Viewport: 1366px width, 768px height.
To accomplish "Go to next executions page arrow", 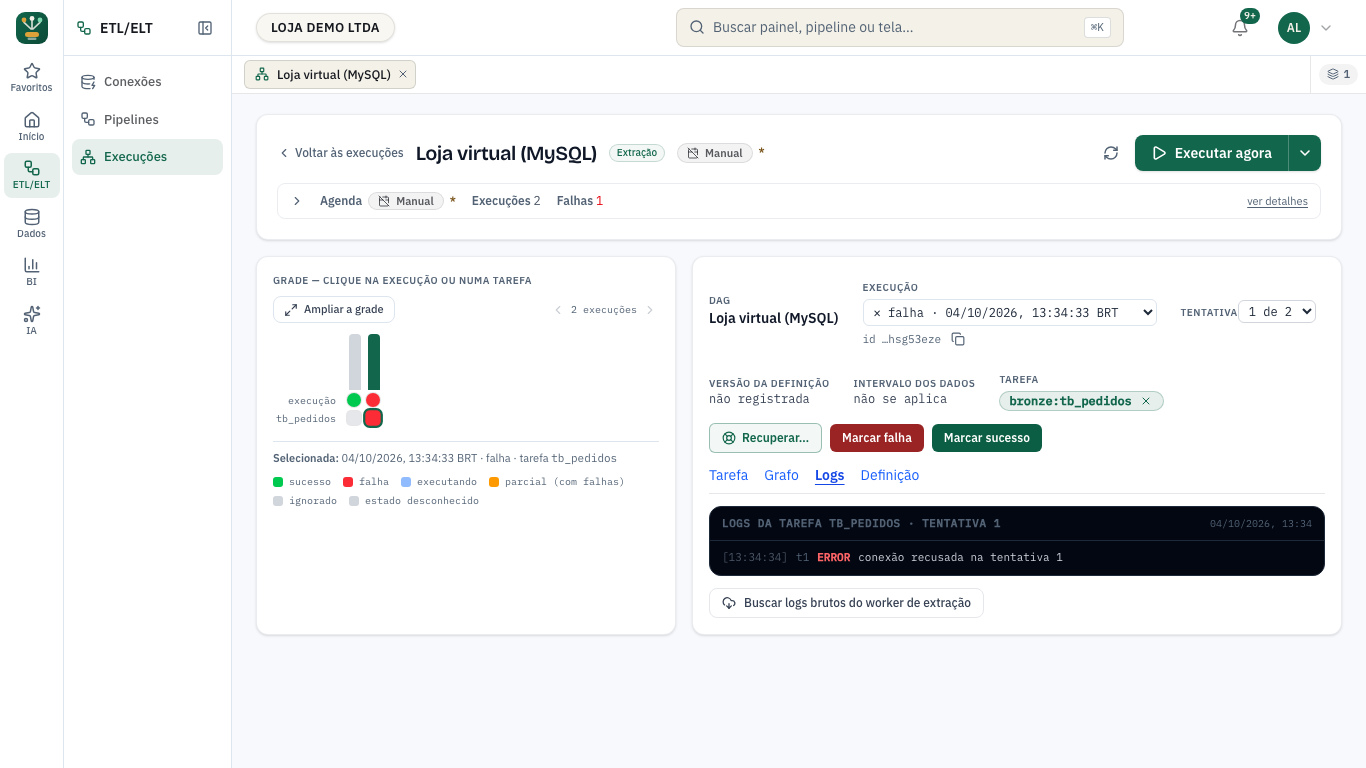I will click(650, 310).
